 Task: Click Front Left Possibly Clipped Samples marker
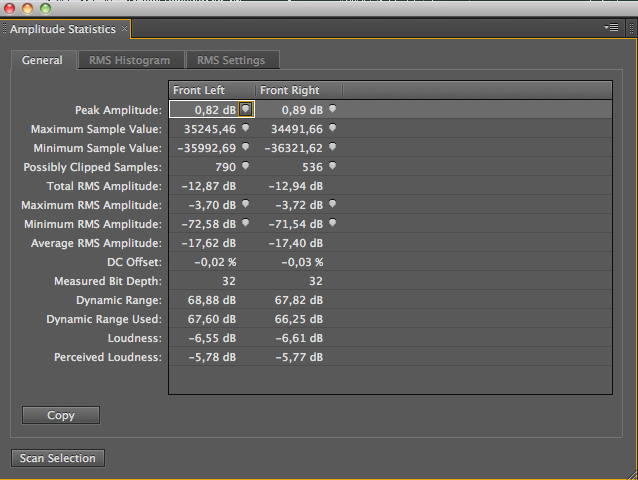(x=246, y=166)
